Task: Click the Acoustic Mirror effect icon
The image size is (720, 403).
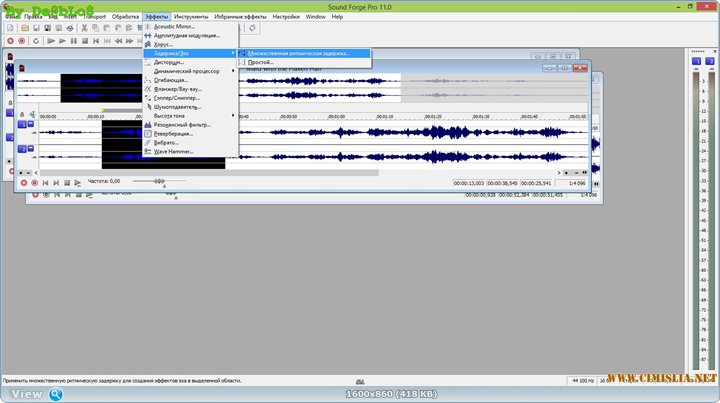Action: 149,27
